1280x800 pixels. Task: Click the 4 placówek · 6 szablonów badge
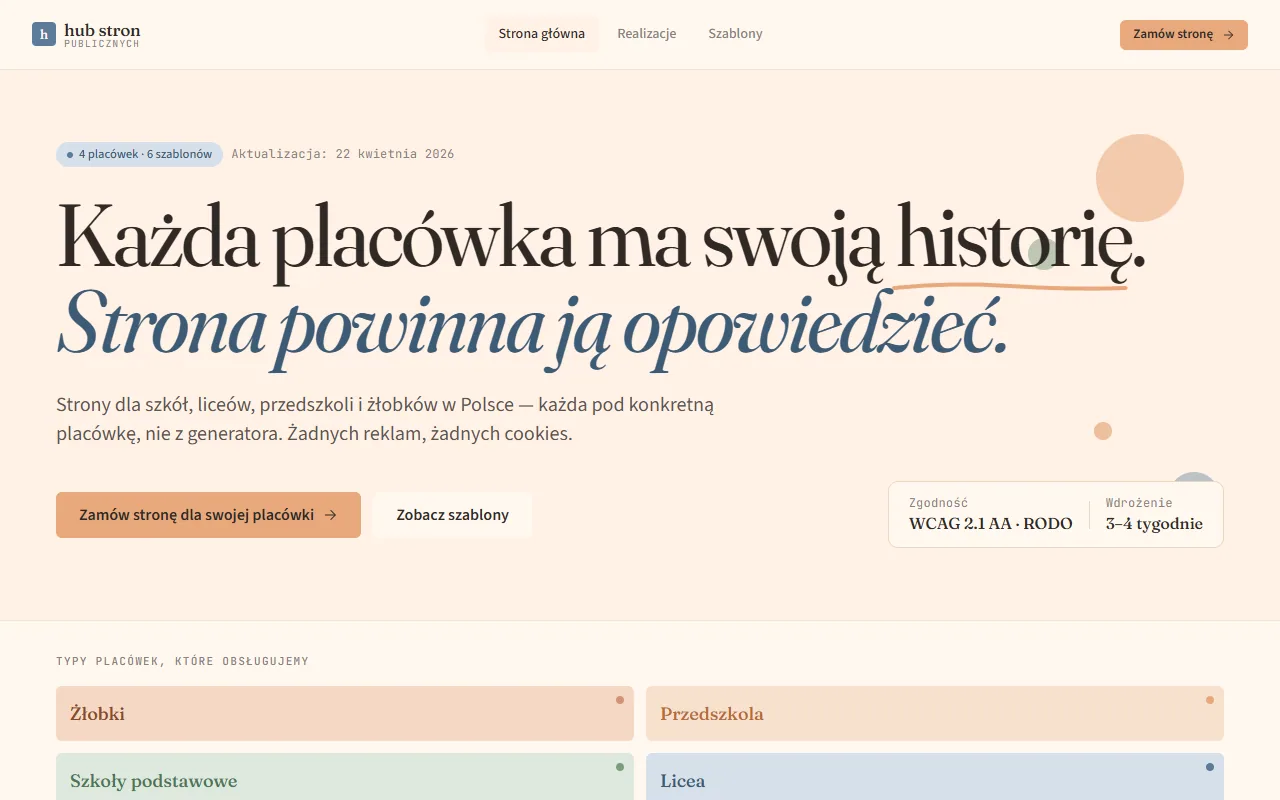tap(139, 155)
